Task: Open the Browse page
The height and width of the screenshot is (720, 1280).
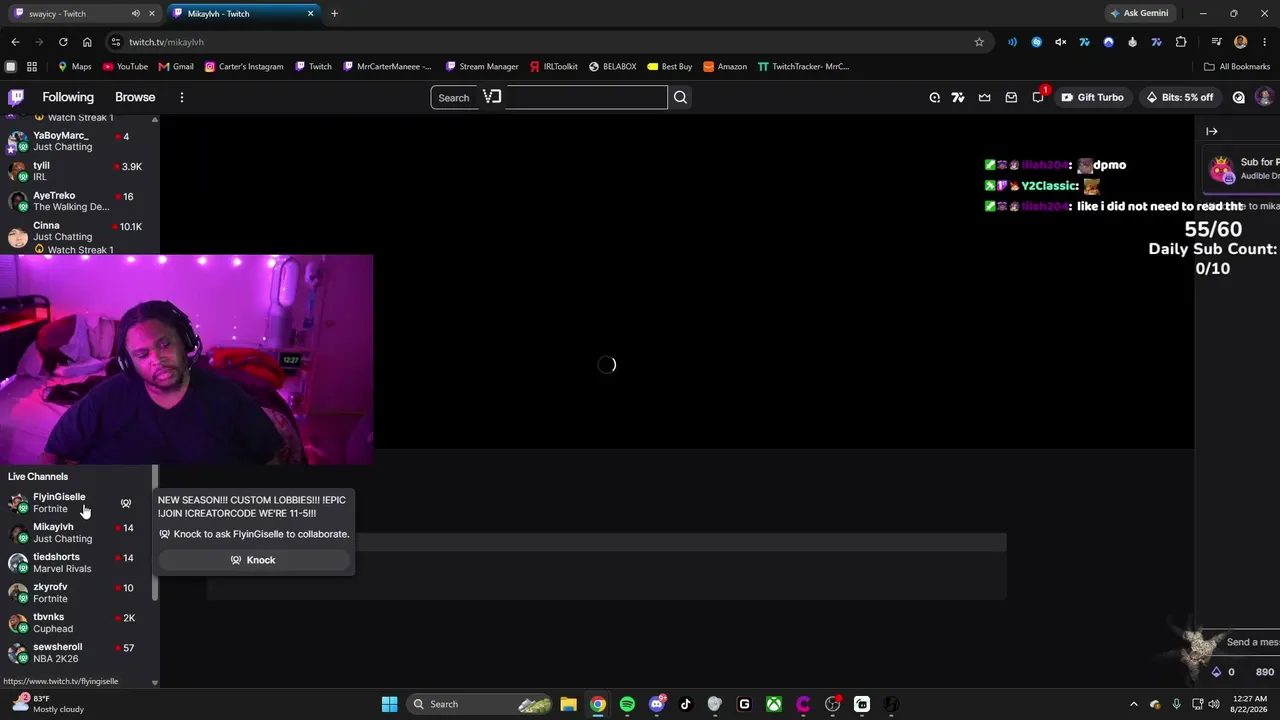Action: pyautogui.click(x=135, y=97)
